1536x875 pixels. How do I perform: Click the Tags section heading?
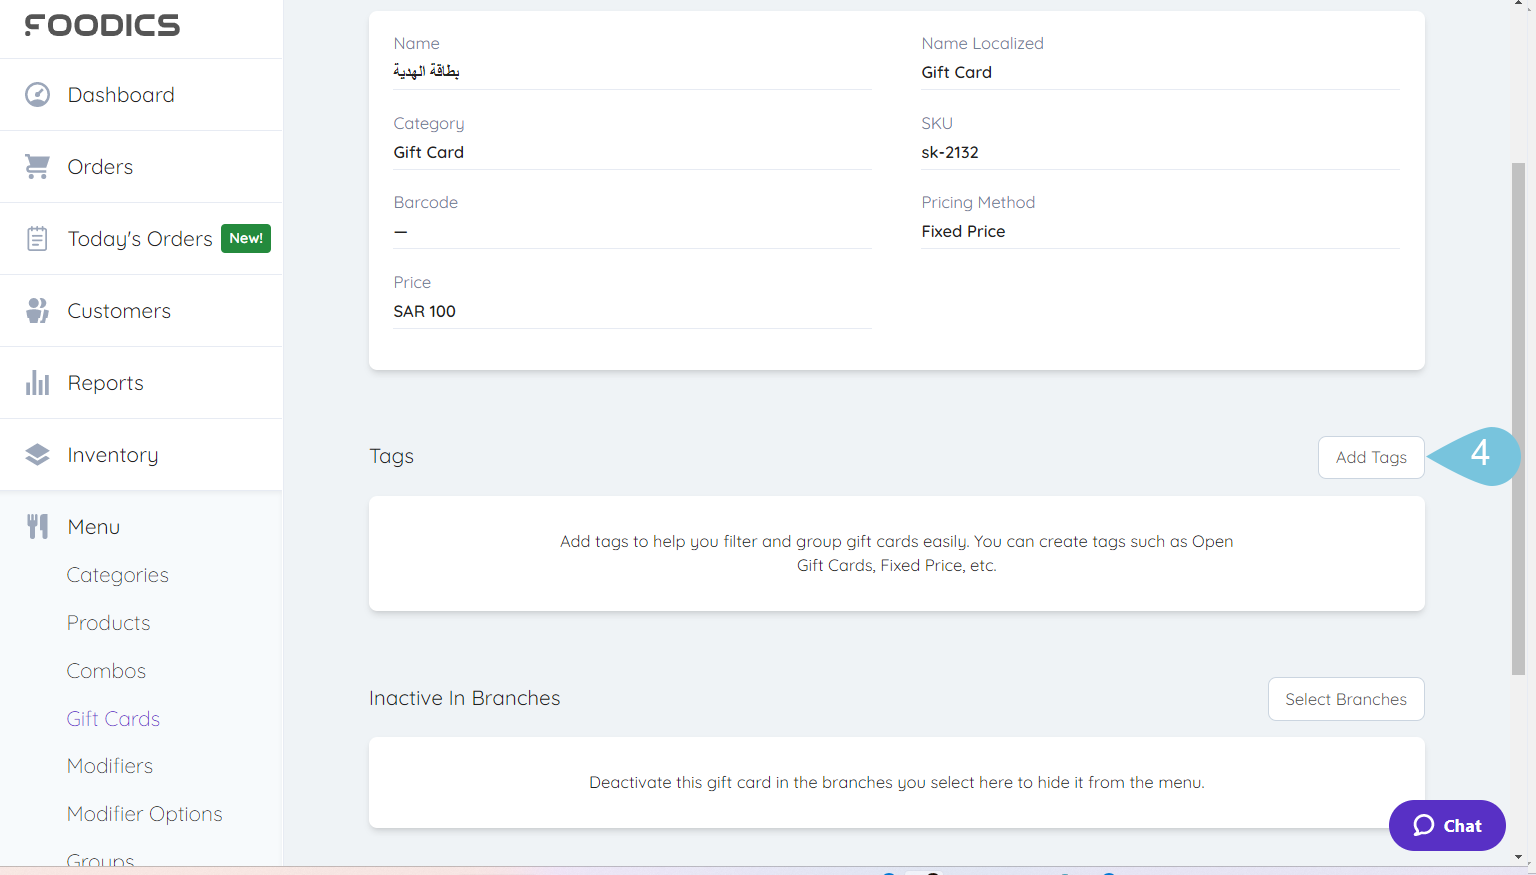391,456
